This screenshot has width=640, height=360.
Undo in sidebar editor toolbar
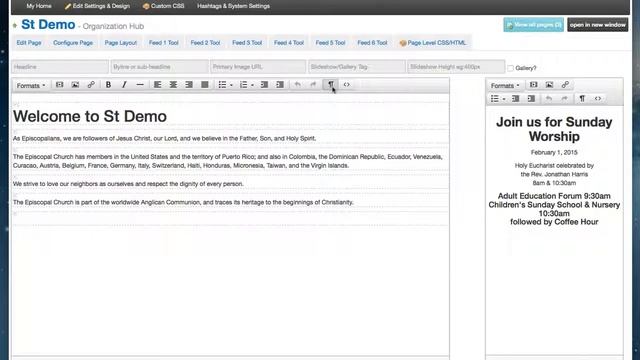point(549,99)
